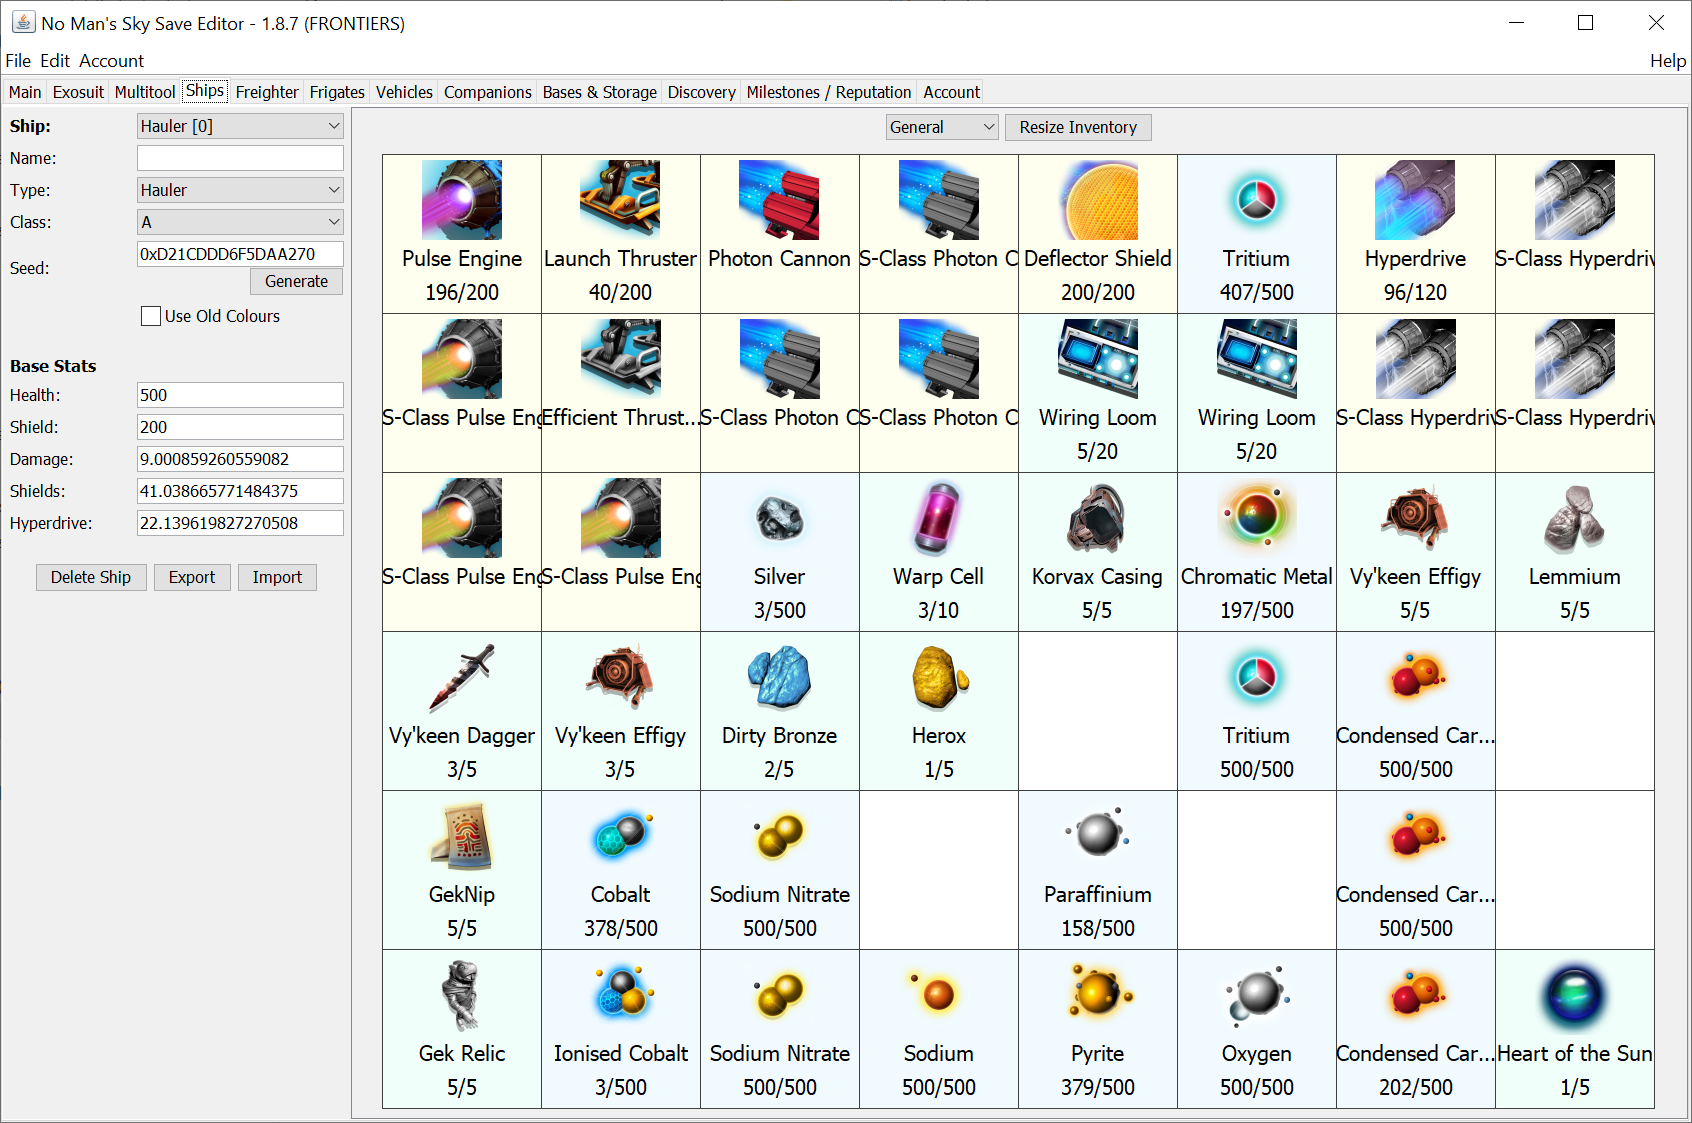This screenshot has height=1123, width=1692.
Task: Click the Import button
Action: click(277, 577)
